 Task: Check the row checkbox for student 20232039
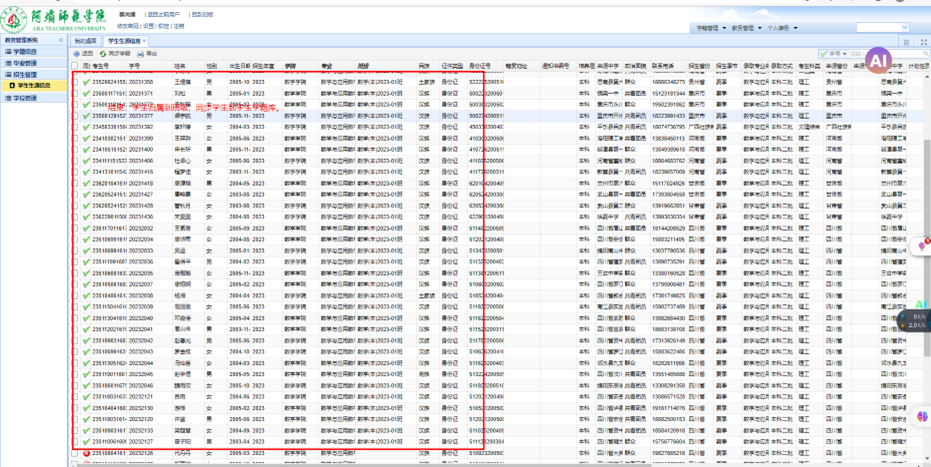tap(75, 307)
